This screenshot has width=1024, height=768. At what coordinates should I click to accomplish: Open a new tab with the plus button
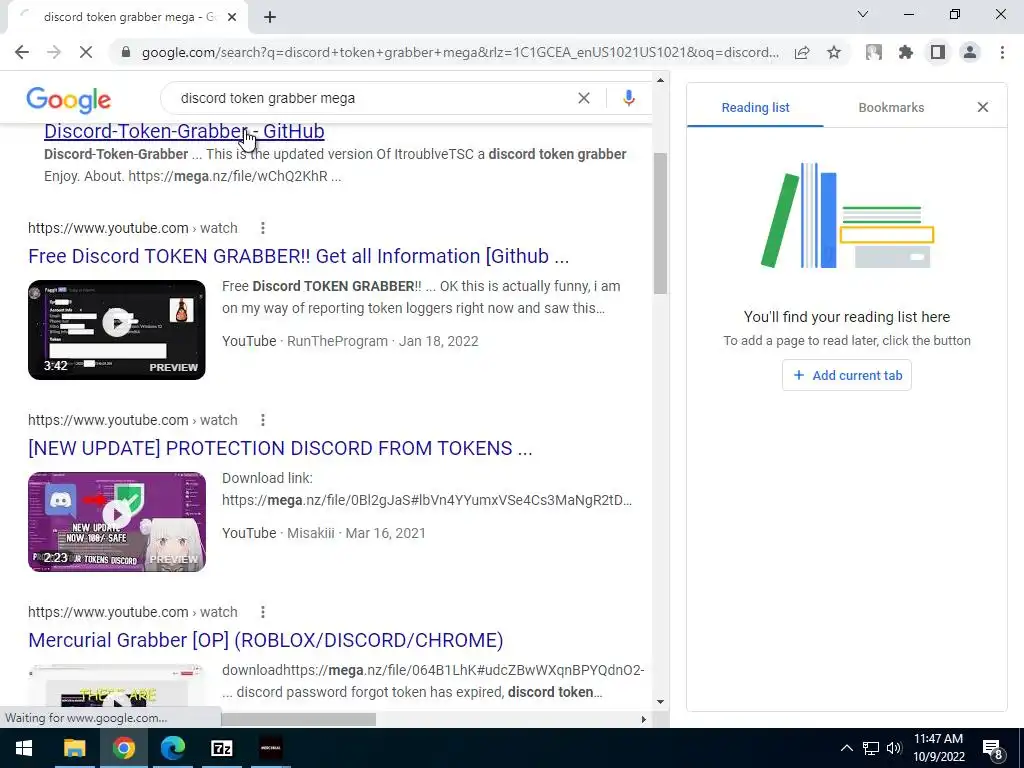270,17
